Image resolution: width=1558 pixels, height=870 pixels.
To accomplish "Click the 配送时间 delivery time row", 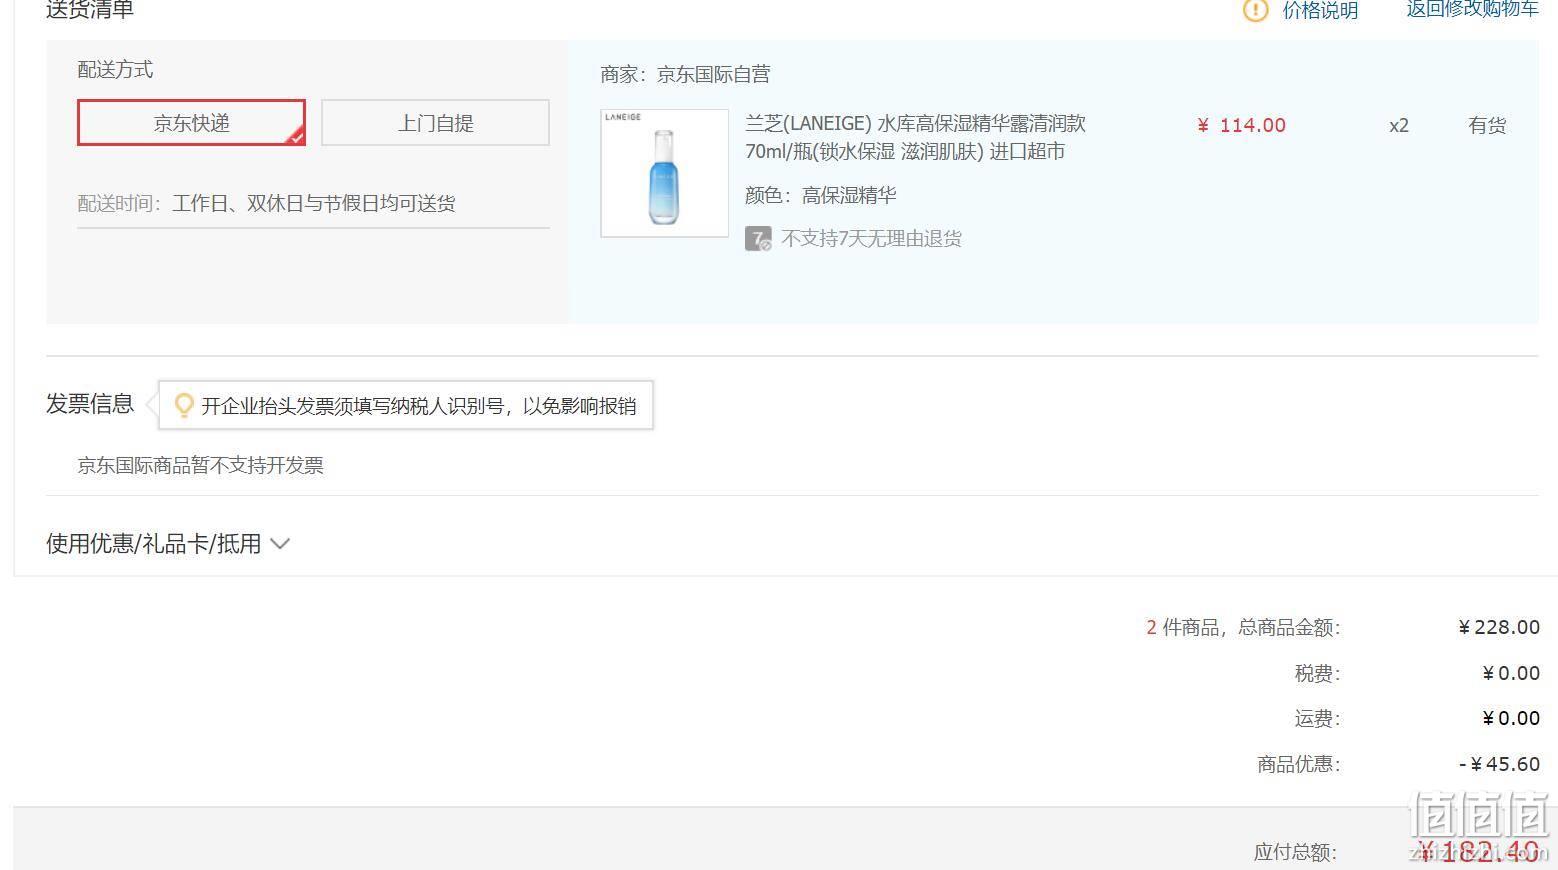I will coord(313,204).
